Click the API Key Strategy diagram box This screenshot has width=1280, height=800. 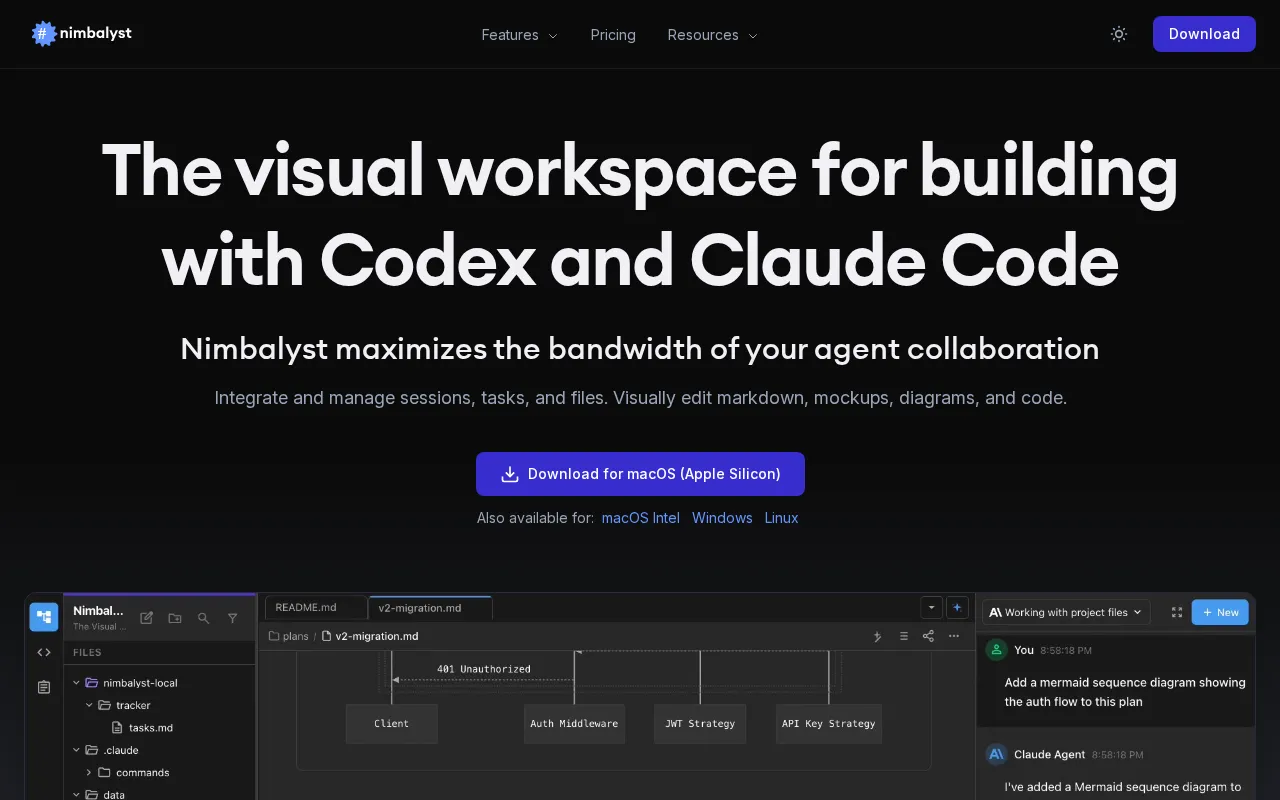[829, 724]
